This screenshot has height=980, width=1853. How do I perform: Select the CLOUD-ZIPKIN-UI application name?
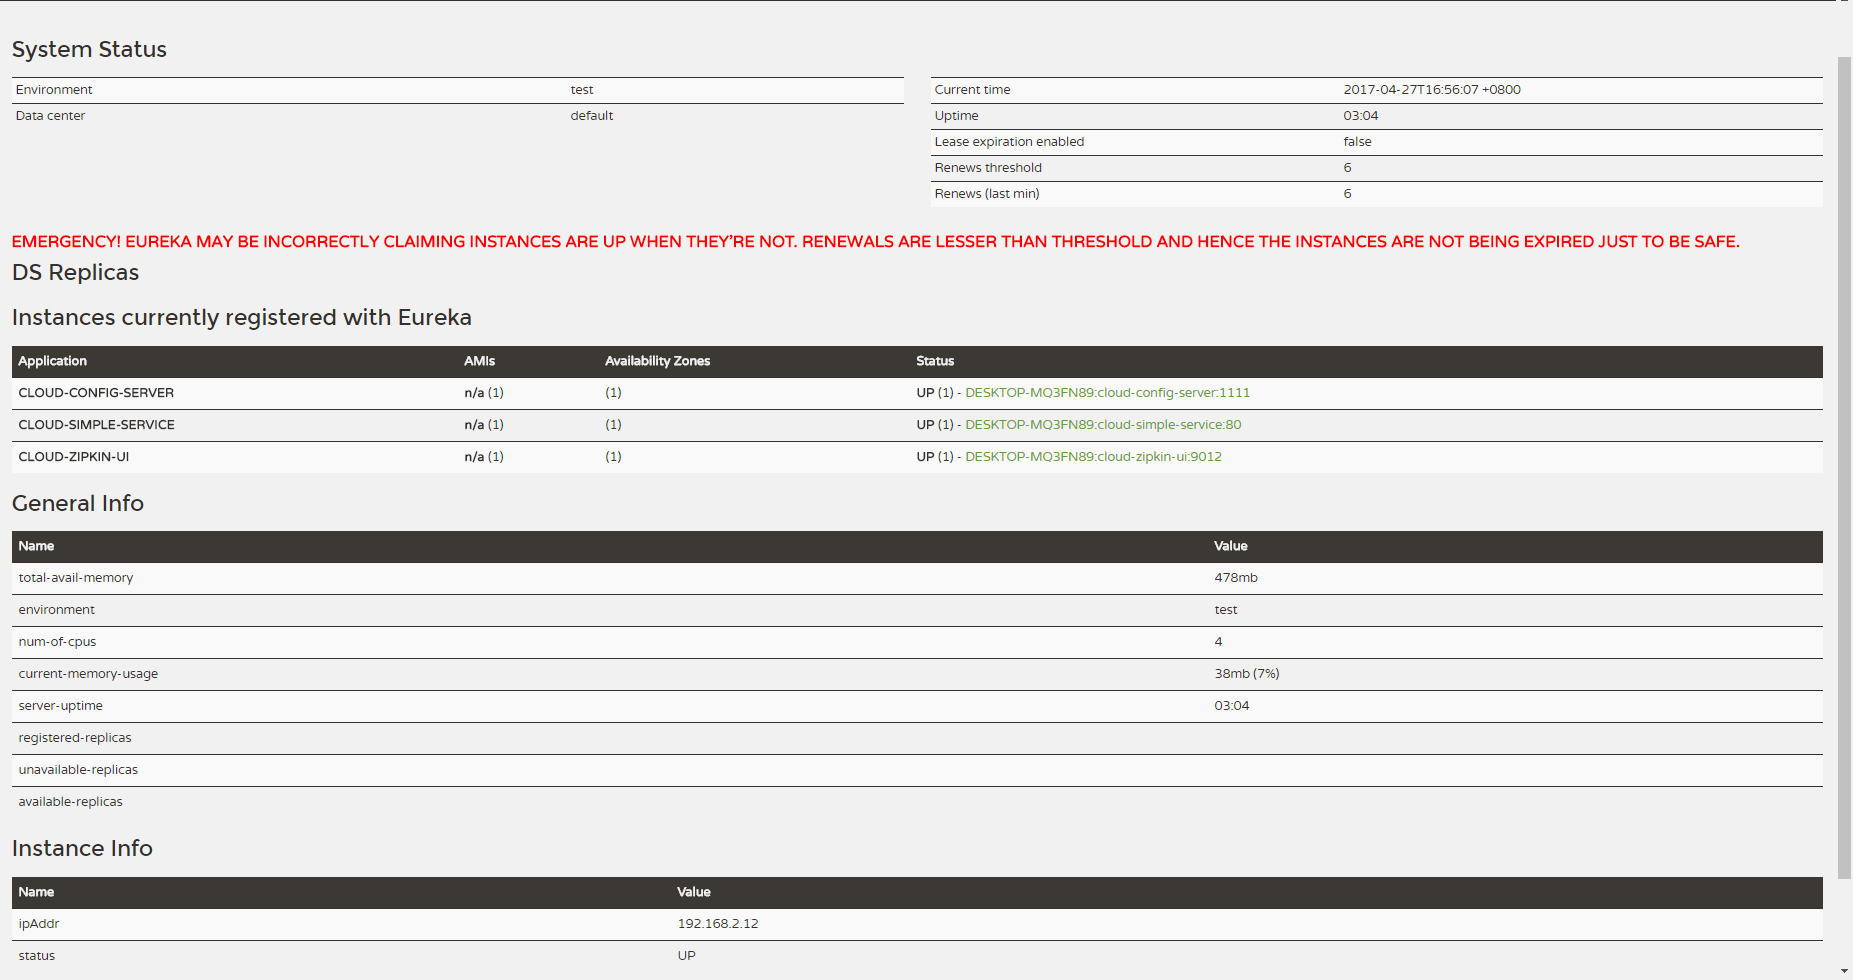pos(74,457)
